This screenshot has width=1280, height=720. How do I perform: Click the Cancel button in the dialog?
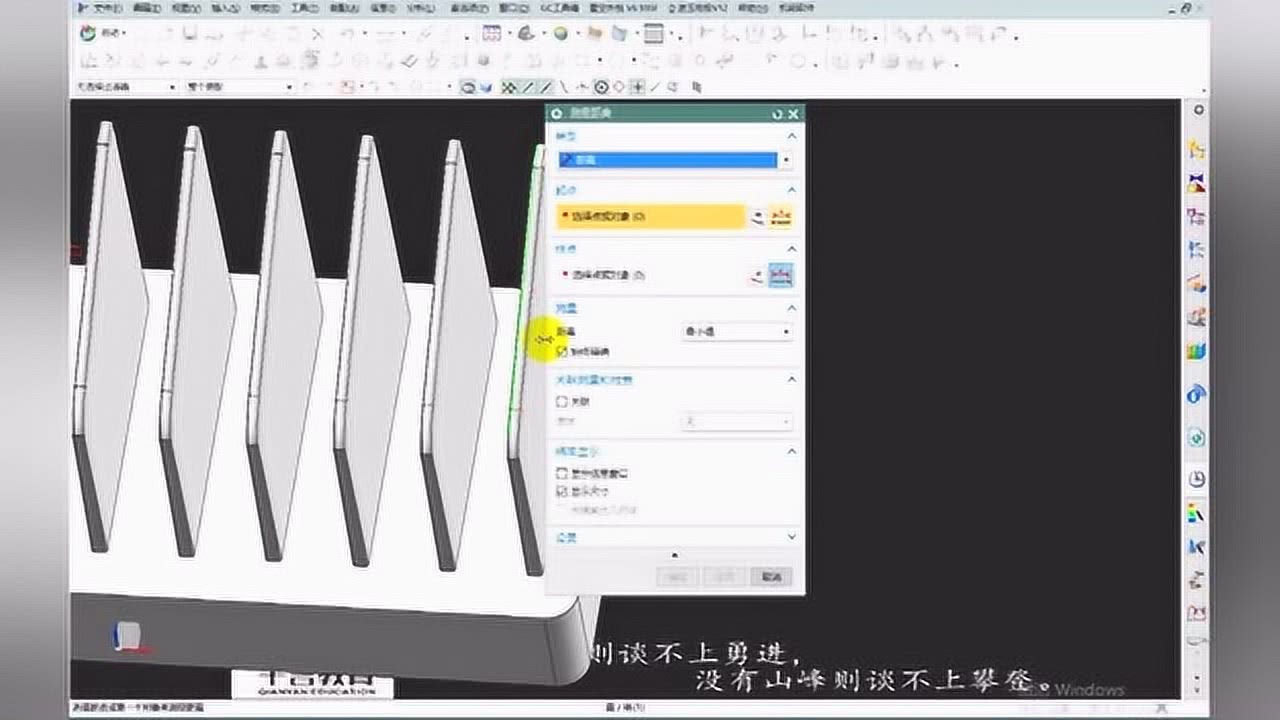point(771,577)
